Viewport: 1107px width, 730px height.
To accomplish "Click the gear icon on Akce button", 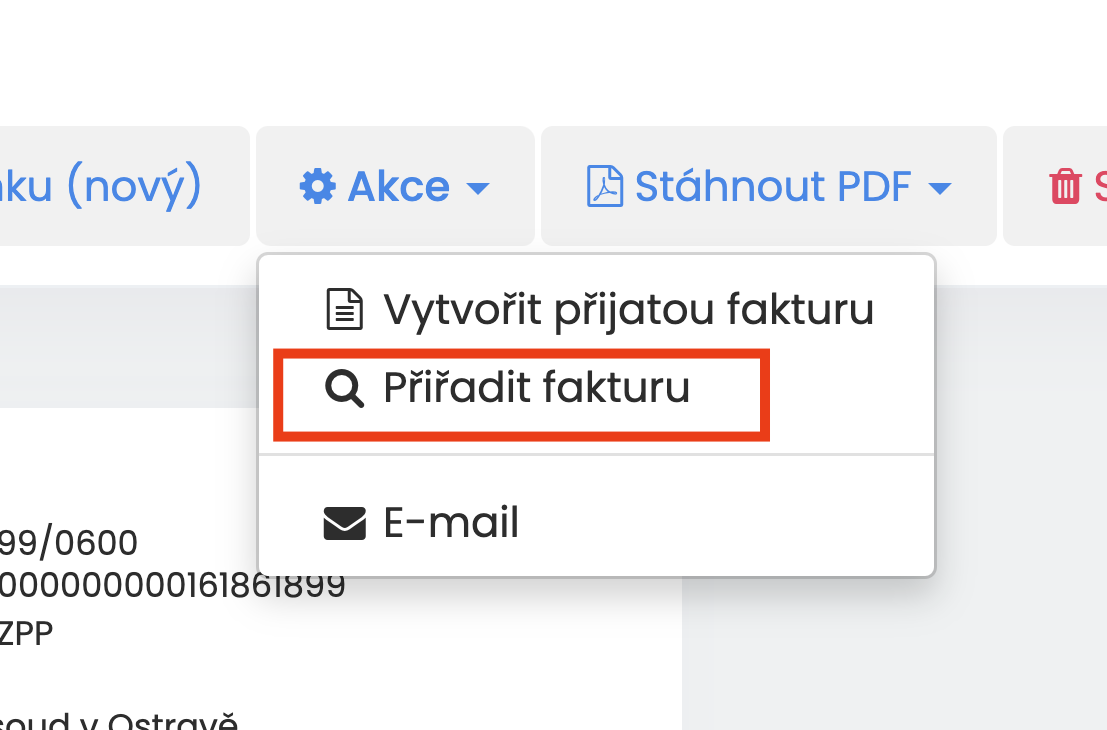I will coord(318,186).
